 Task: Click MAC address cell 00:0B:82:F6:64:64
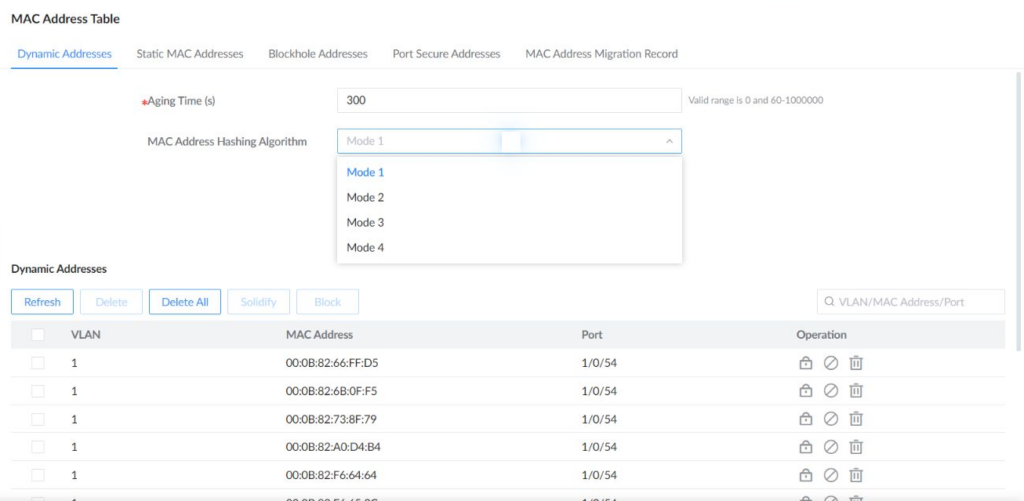pos(332,475)
